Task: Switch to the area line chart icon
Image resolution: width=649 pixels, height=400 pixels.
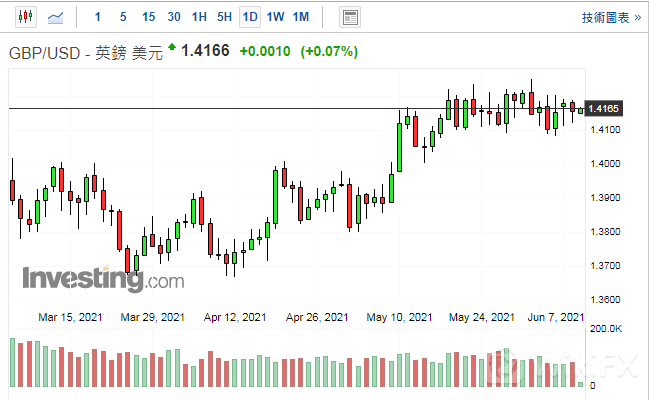Action: point(59,17)
